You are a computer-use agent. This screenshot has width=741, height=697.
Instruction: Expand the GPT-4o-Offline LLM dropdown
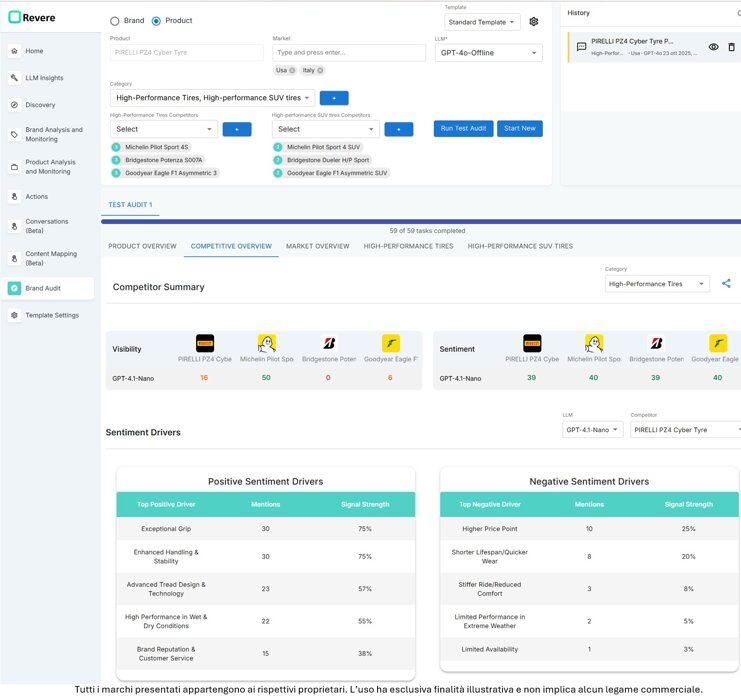pyautogui.click(x=488, y=53)
